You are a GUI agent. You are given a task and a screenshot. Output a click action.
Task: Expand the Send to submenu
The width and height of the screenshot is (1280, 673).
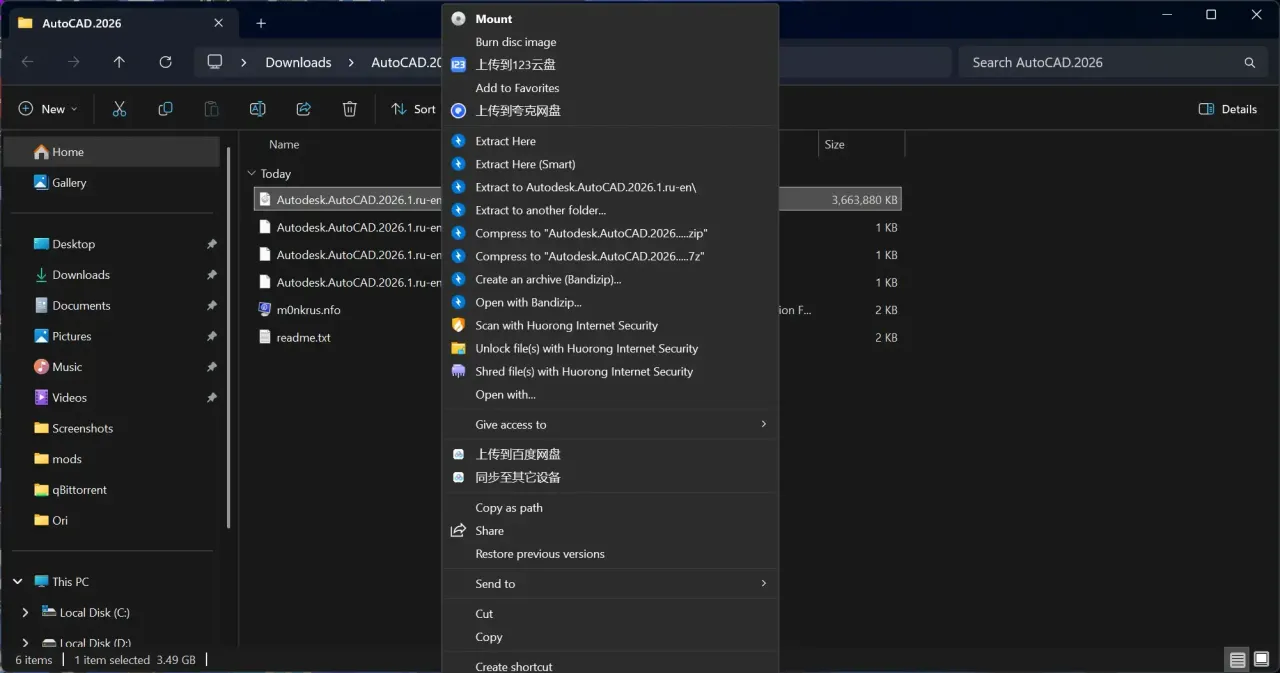pos(611,584)
